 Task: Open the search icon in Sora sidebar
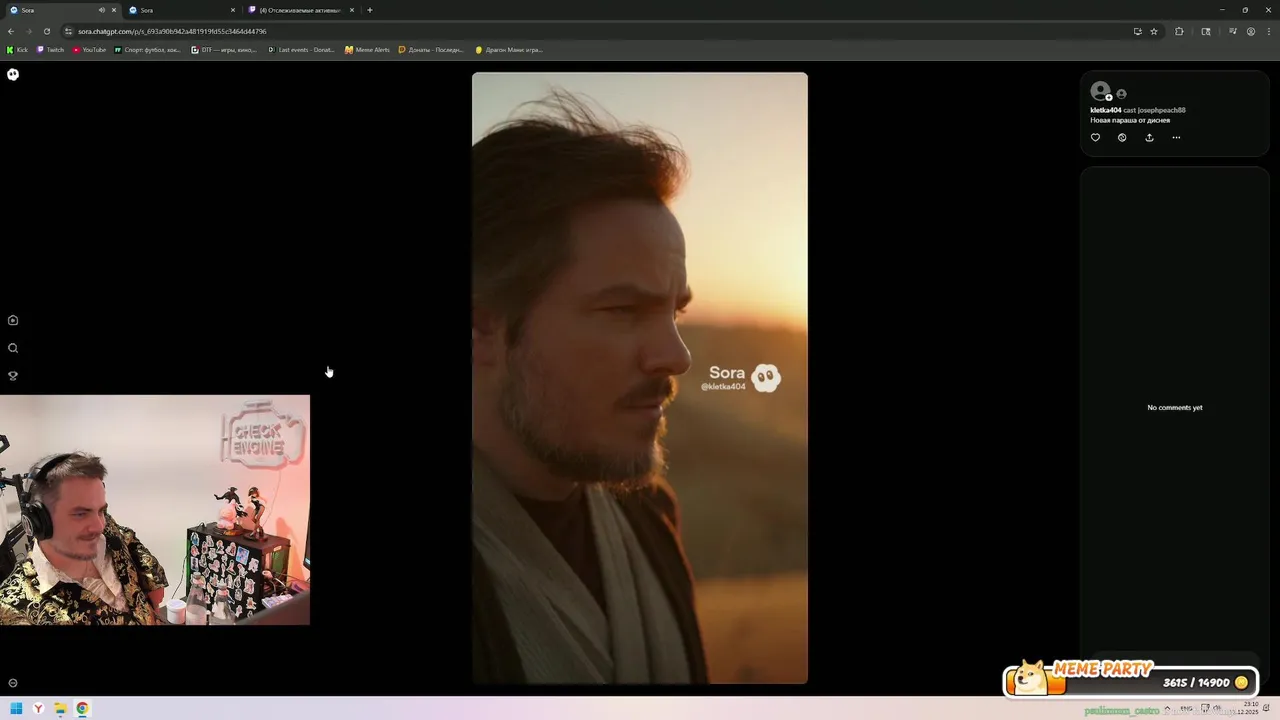13,348
